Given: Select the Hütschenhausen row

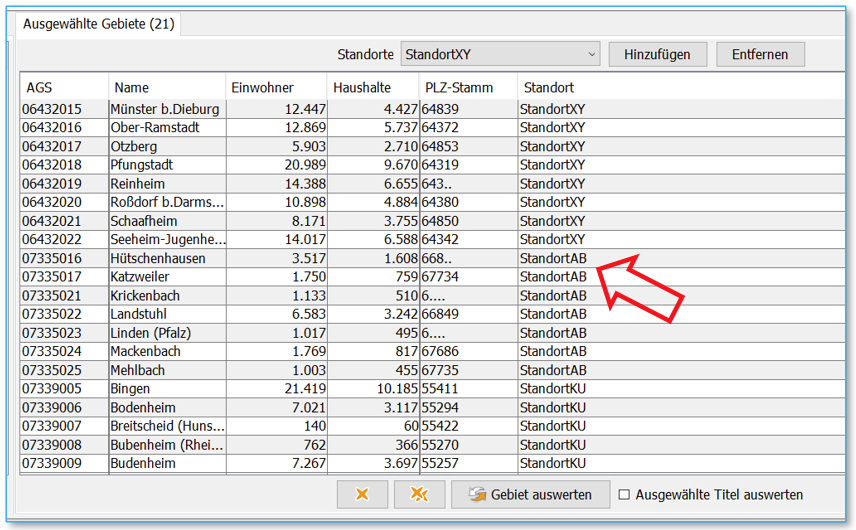Looking at the screenshot, I should (166, 258).
